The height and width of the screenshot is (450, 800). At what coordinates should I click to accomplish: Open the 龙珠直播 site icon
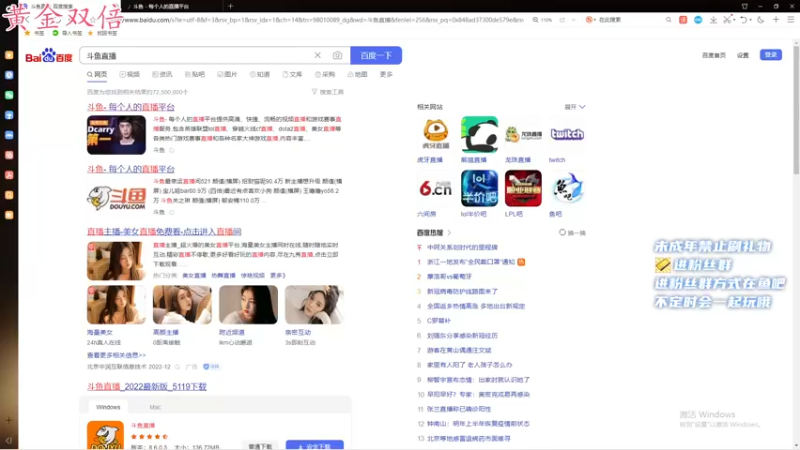[x=523, y=134]
